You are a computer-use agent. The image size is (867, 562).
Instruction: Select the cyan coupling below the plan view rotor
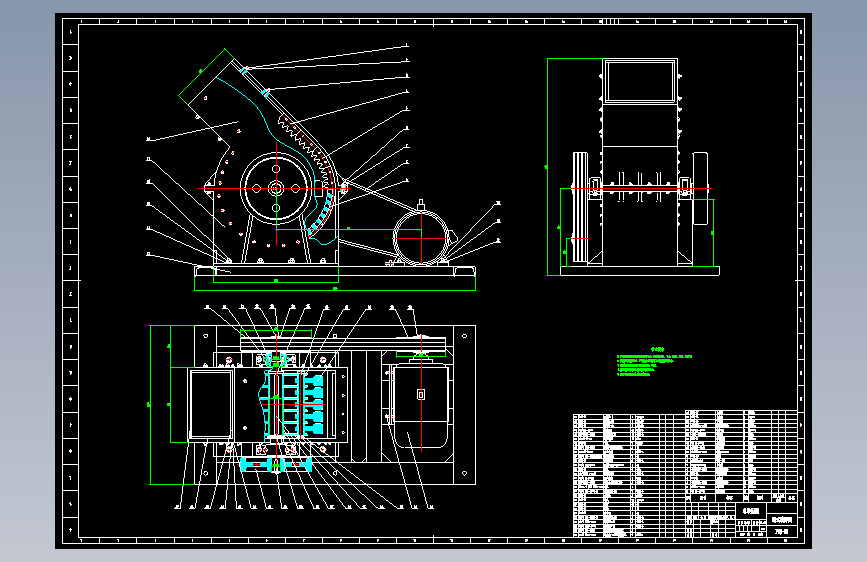(276, 464)
